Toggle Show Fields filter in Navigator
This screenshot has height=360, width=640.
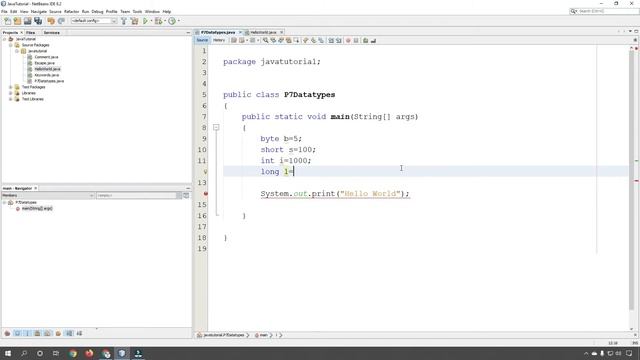[17, 333]
